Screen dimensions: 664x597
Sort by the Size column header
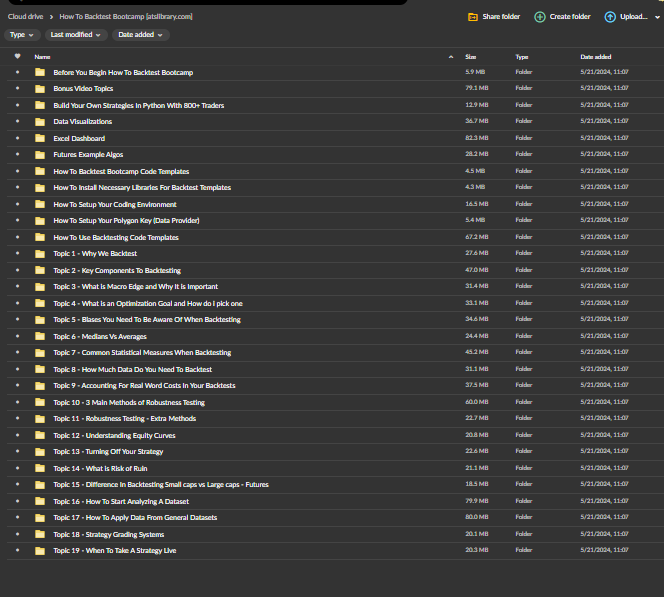471,57
